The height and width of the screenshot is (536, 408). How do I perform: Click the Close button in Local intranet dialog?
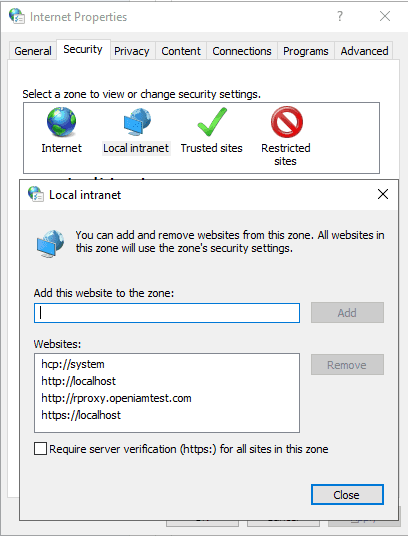click(x=347, y=494)
